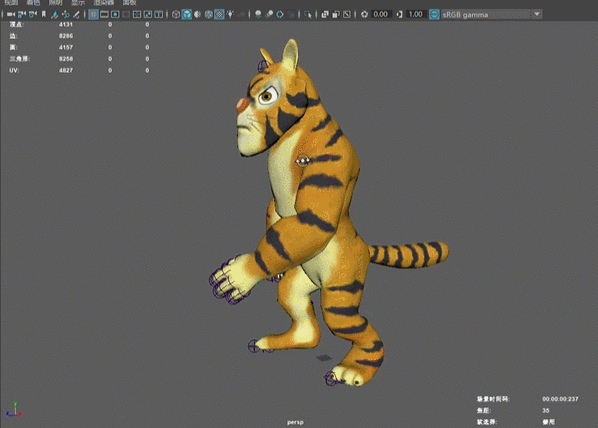Click the Use All Lights bulb icon
This screenshot has width=598, height=428.
(230, 14)
